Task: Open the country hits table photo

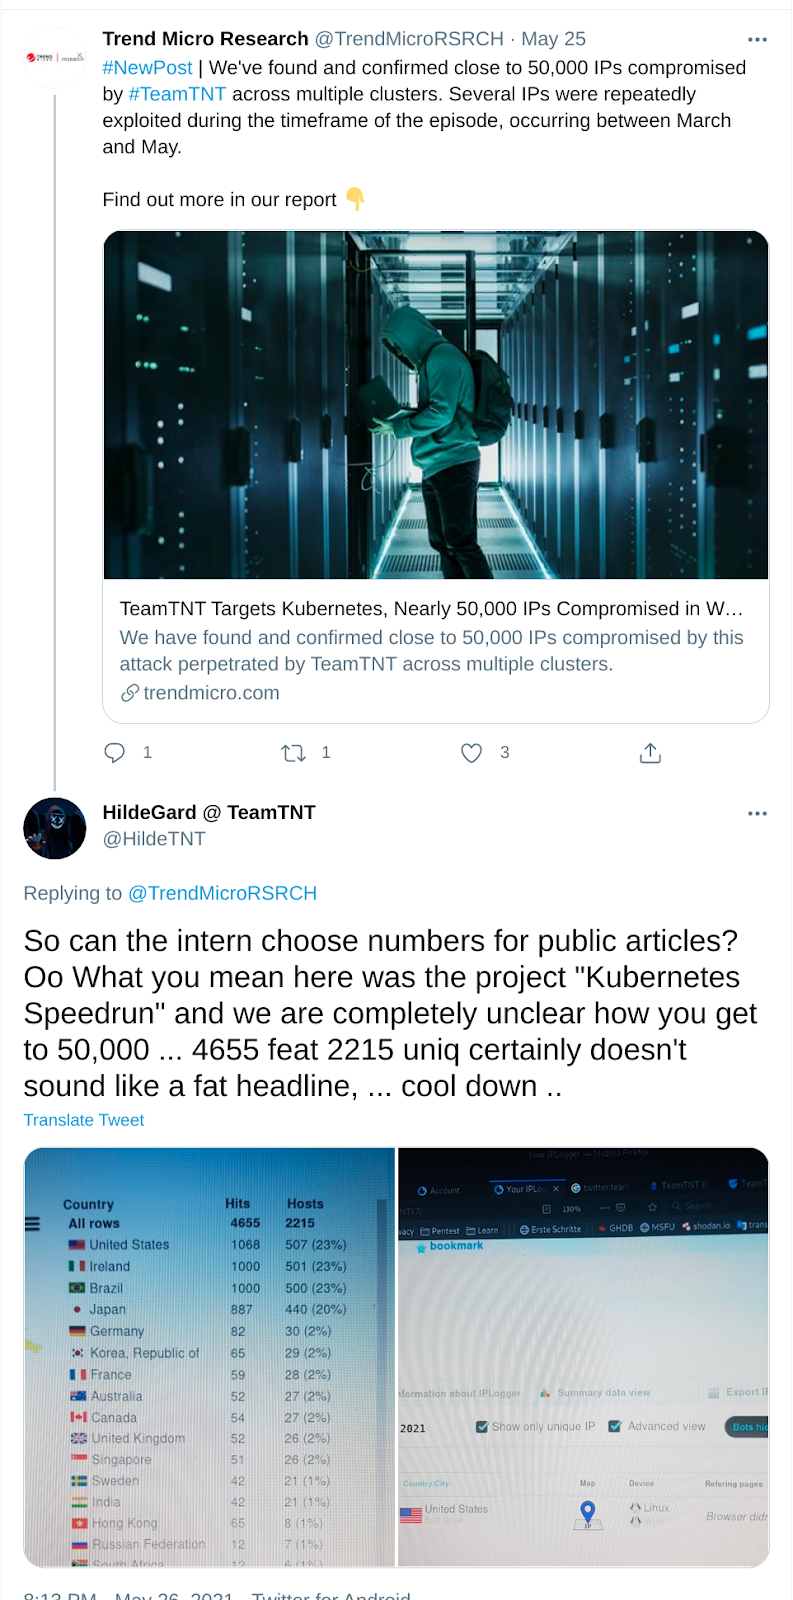Action: click(210, 1357)
